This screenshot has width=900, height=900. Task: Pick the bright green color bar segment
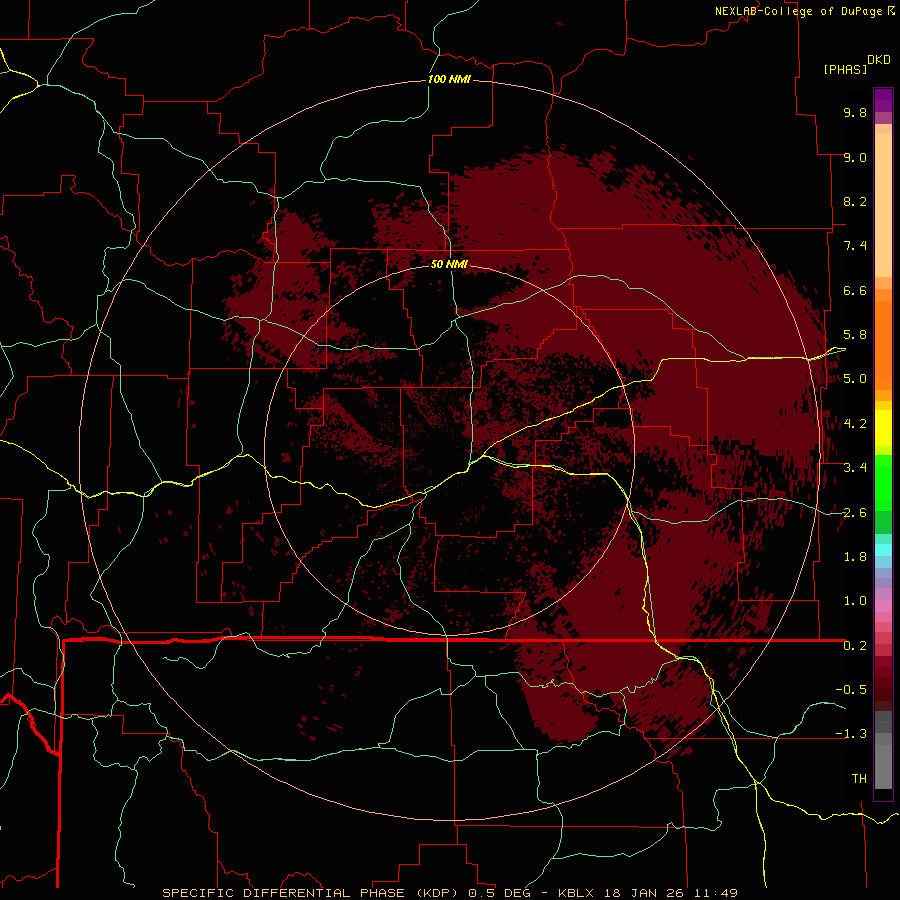[883, 482]
